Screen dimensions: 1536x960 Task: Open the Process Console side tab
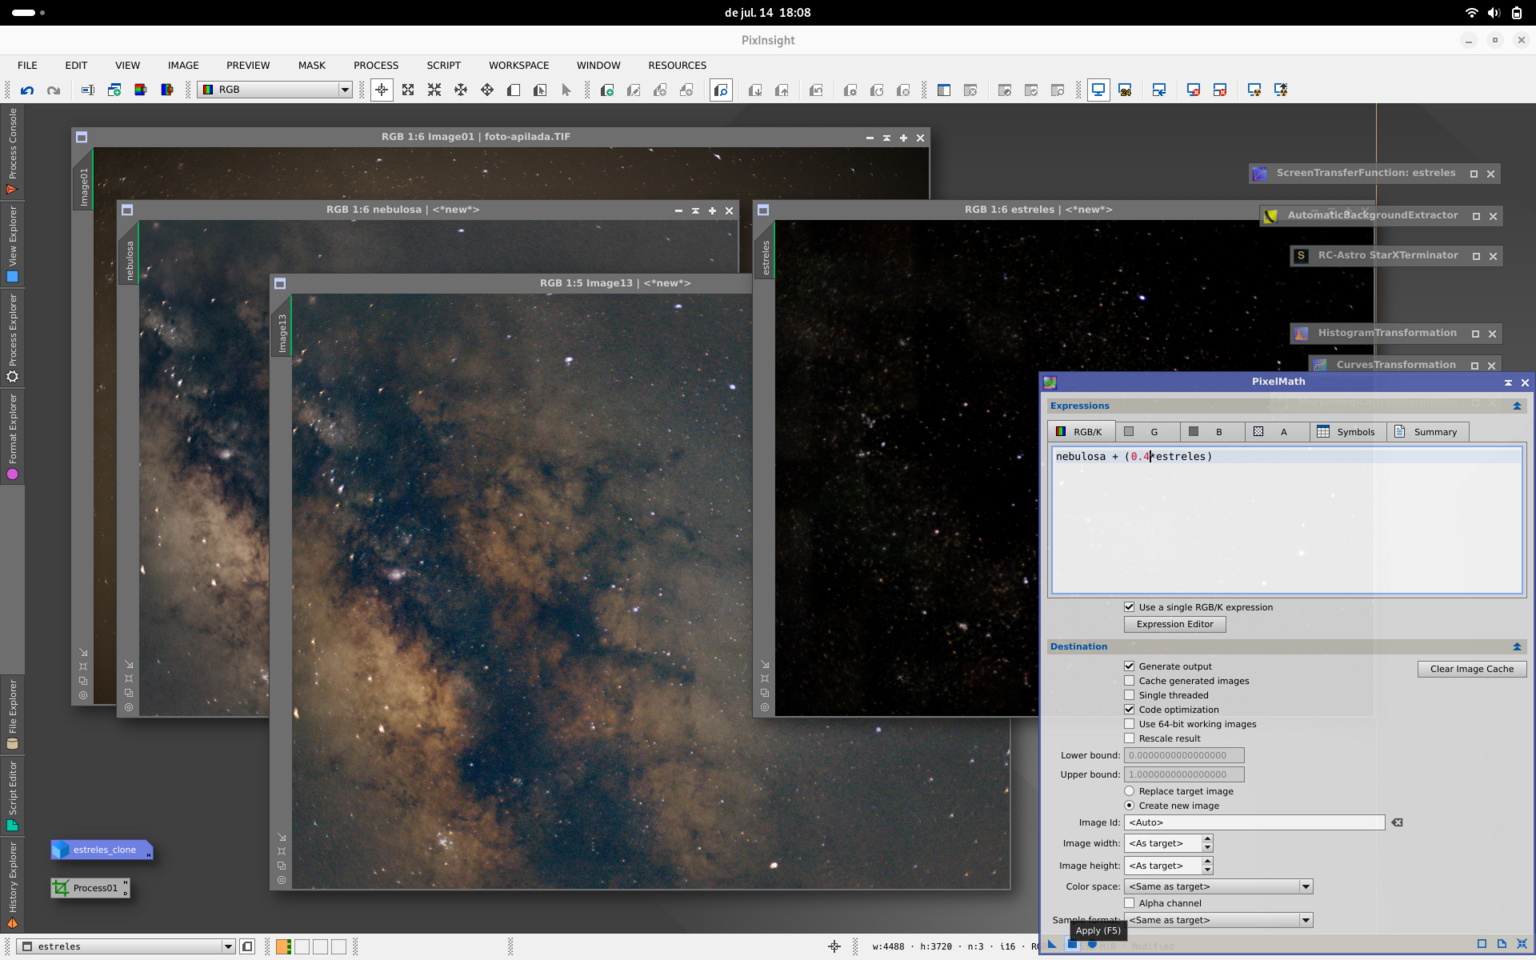pos(12,150)
